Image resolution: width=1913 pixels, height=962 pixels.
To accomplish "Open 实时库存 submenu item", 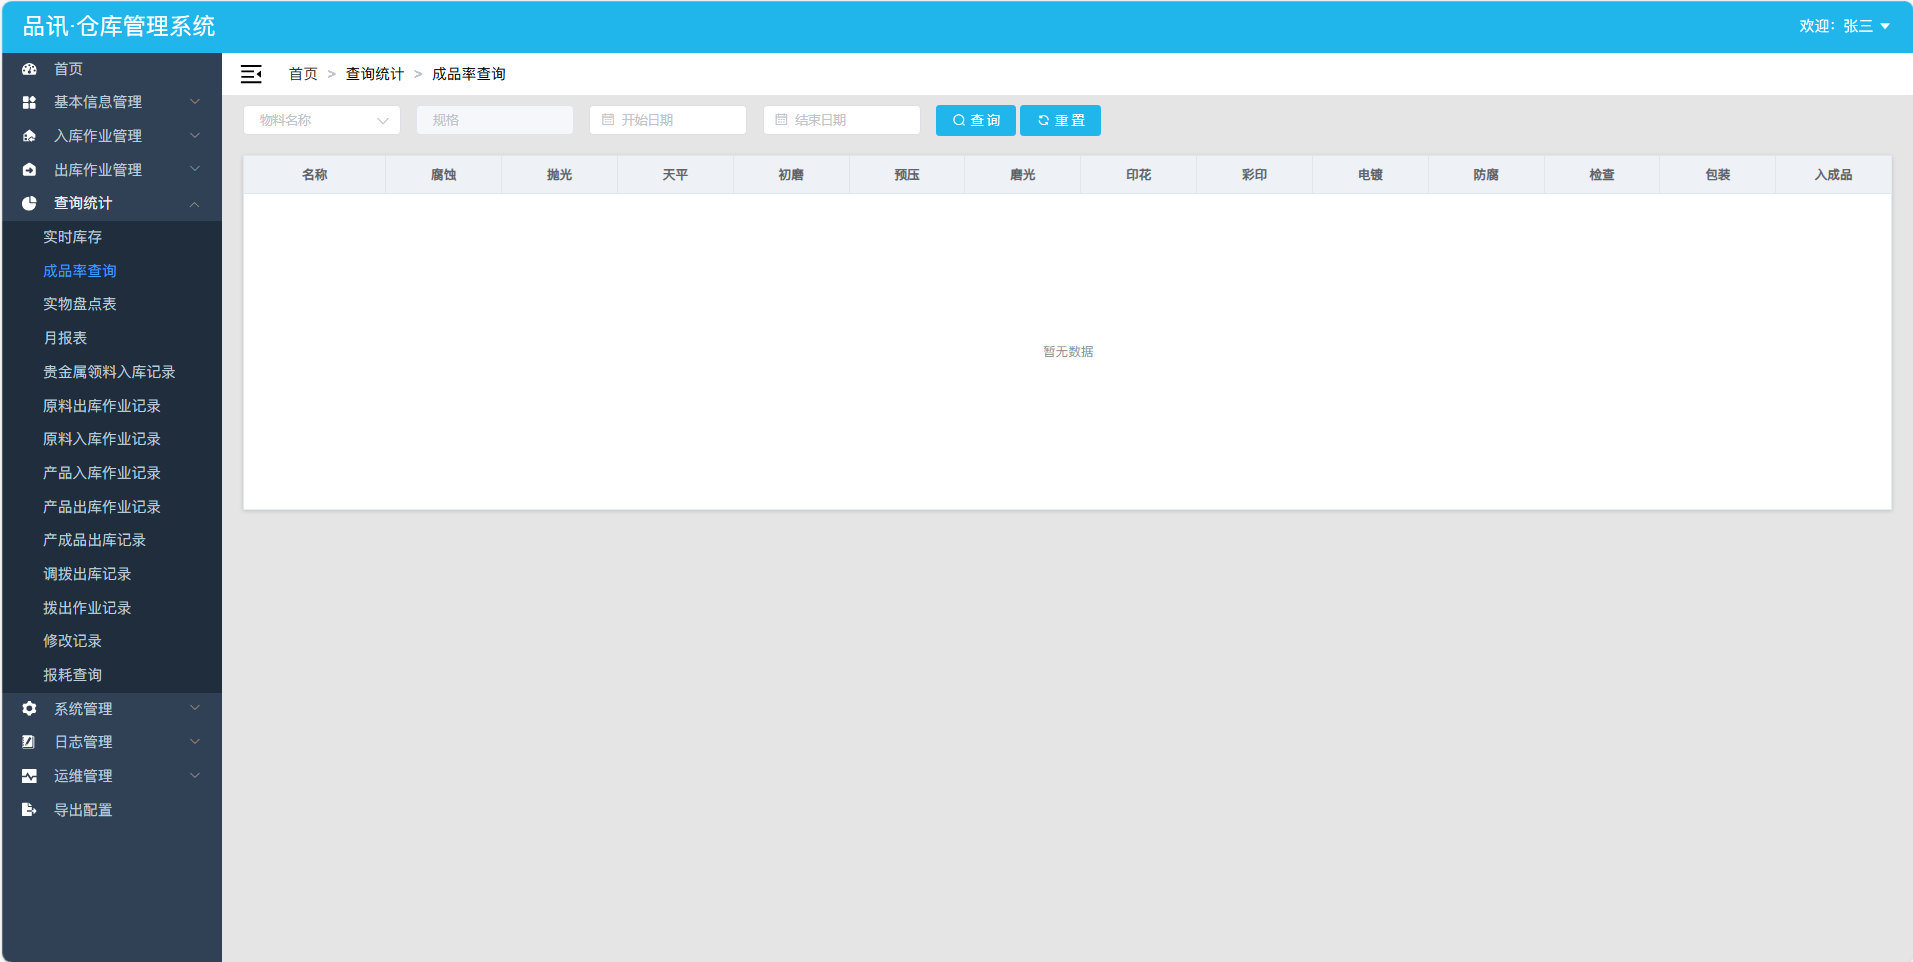I will coord(112,237).
